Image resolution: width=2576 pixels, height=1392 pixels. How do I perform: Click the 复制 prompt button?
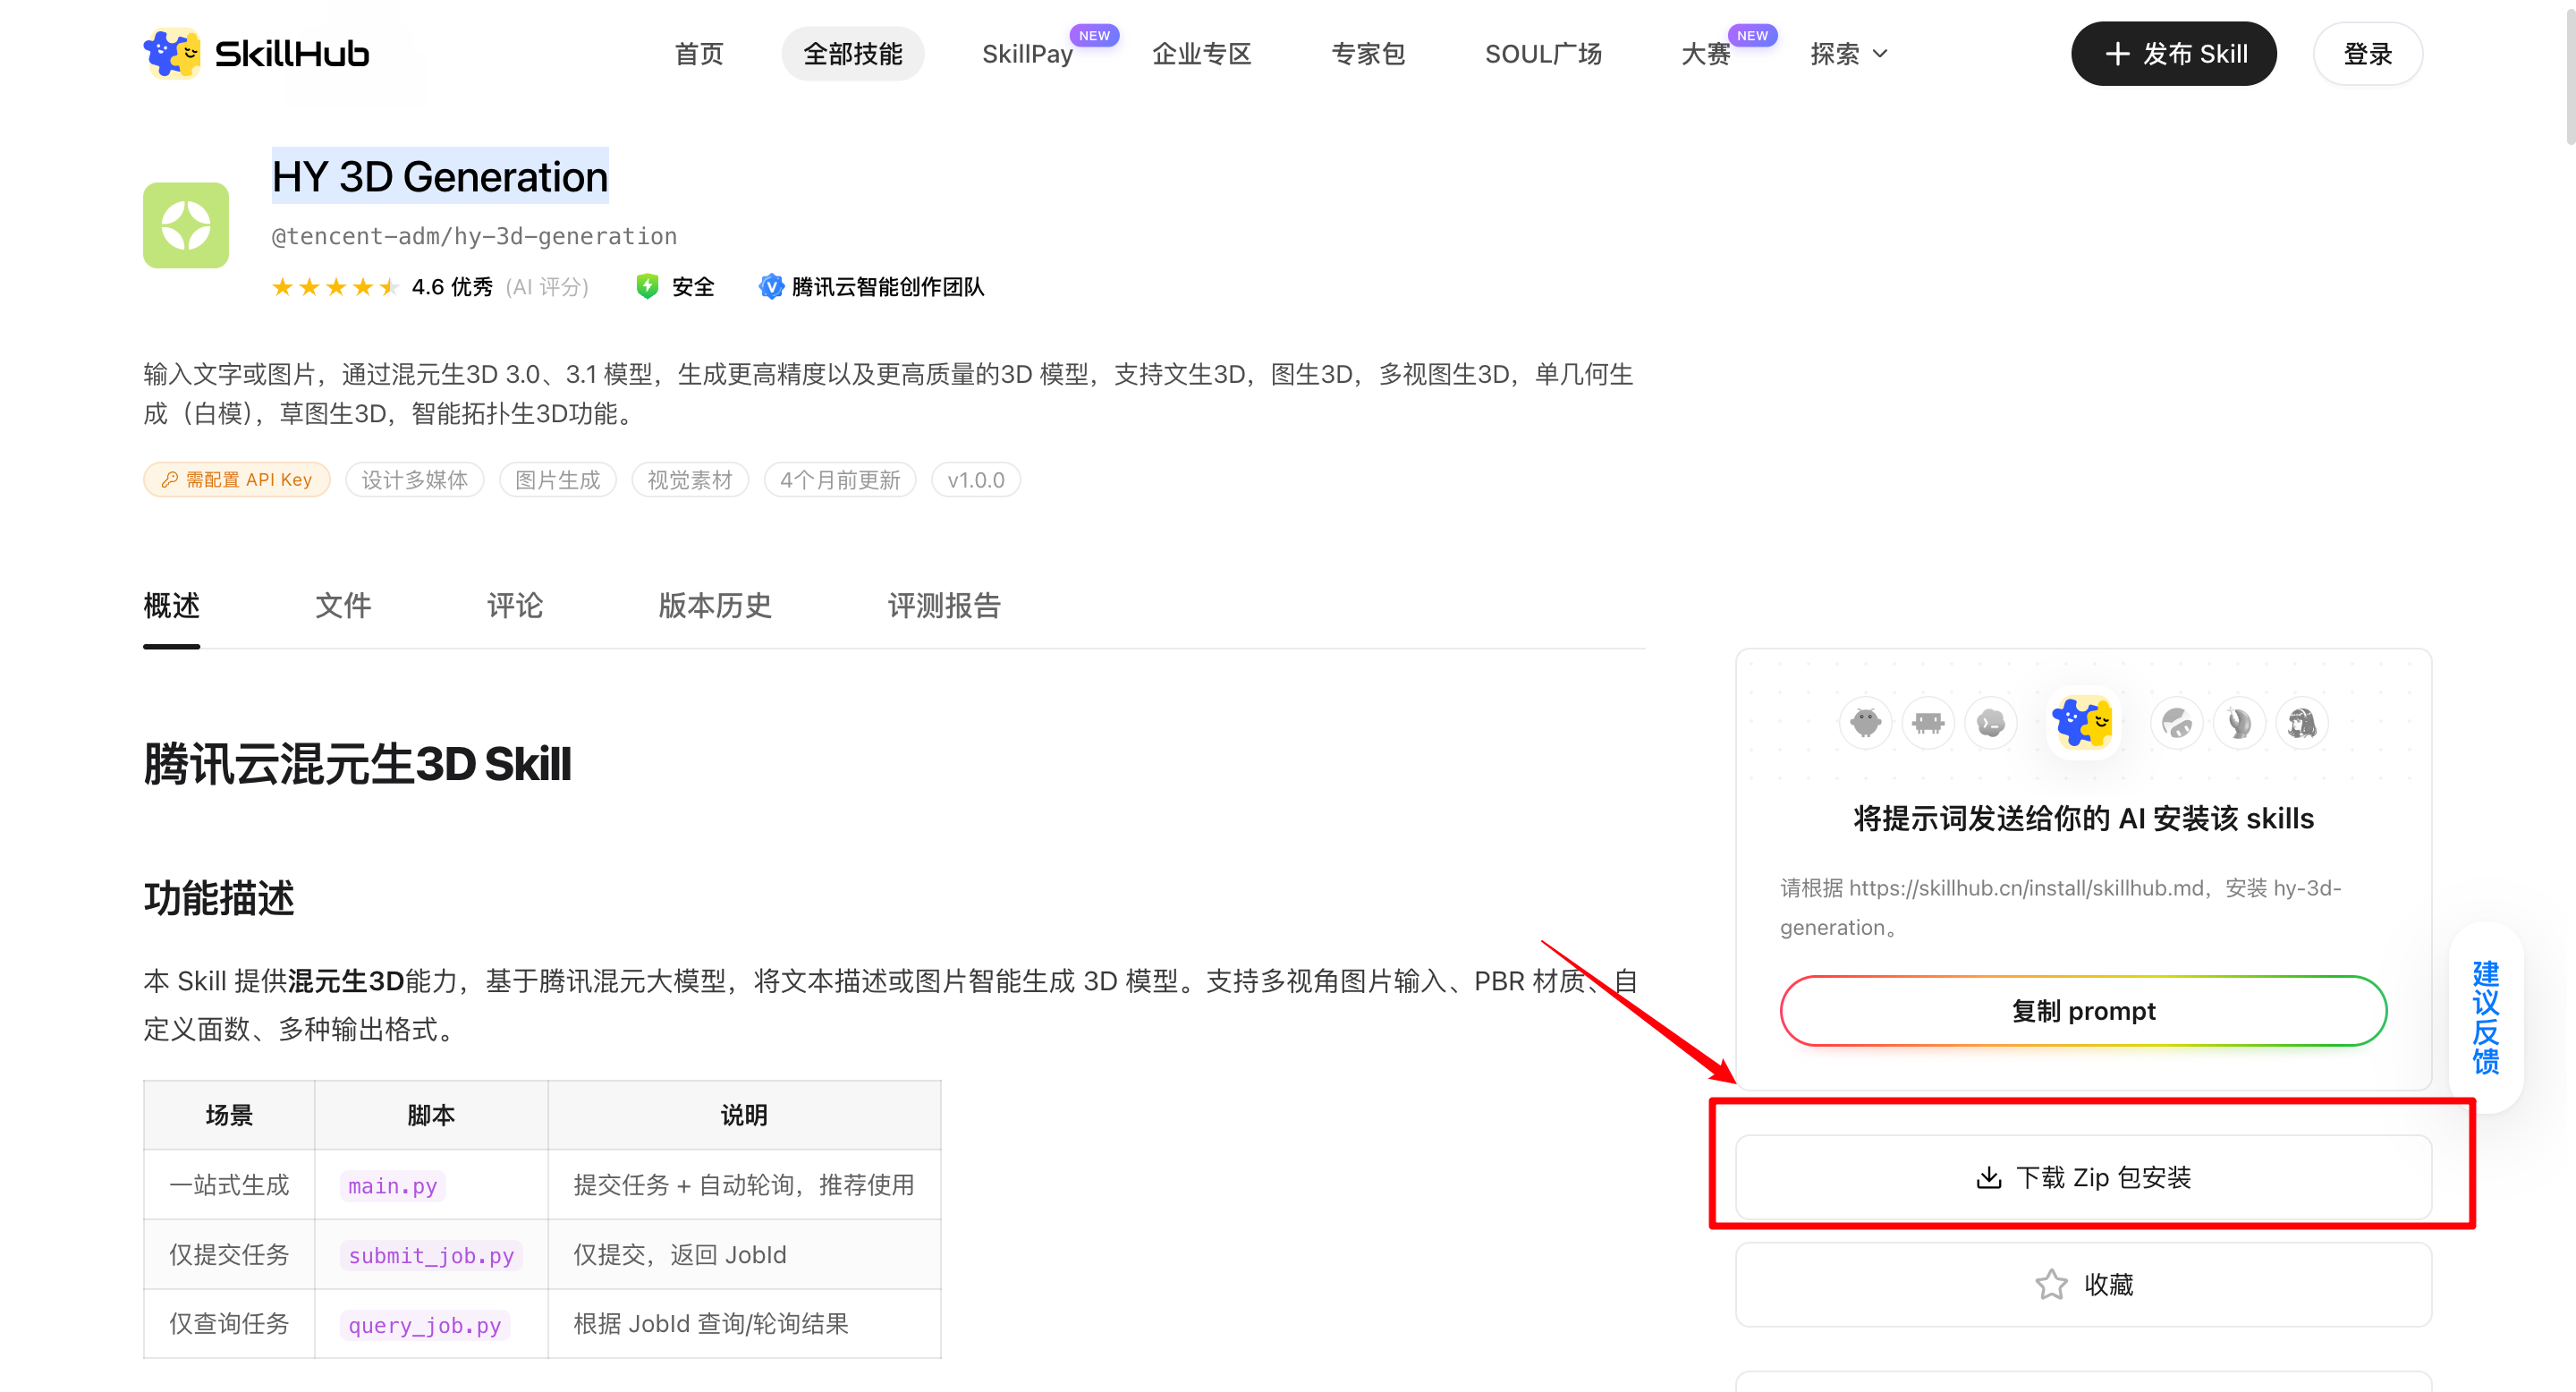click(2083, 1011)
